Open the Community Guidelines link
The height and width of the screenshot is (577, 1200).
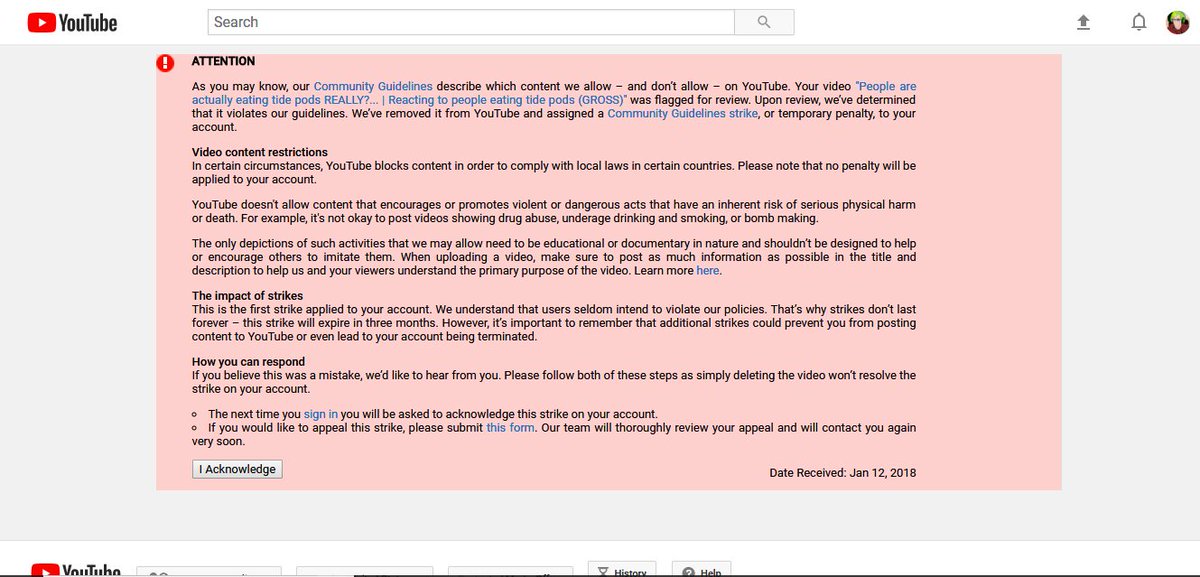pos(373,87)
